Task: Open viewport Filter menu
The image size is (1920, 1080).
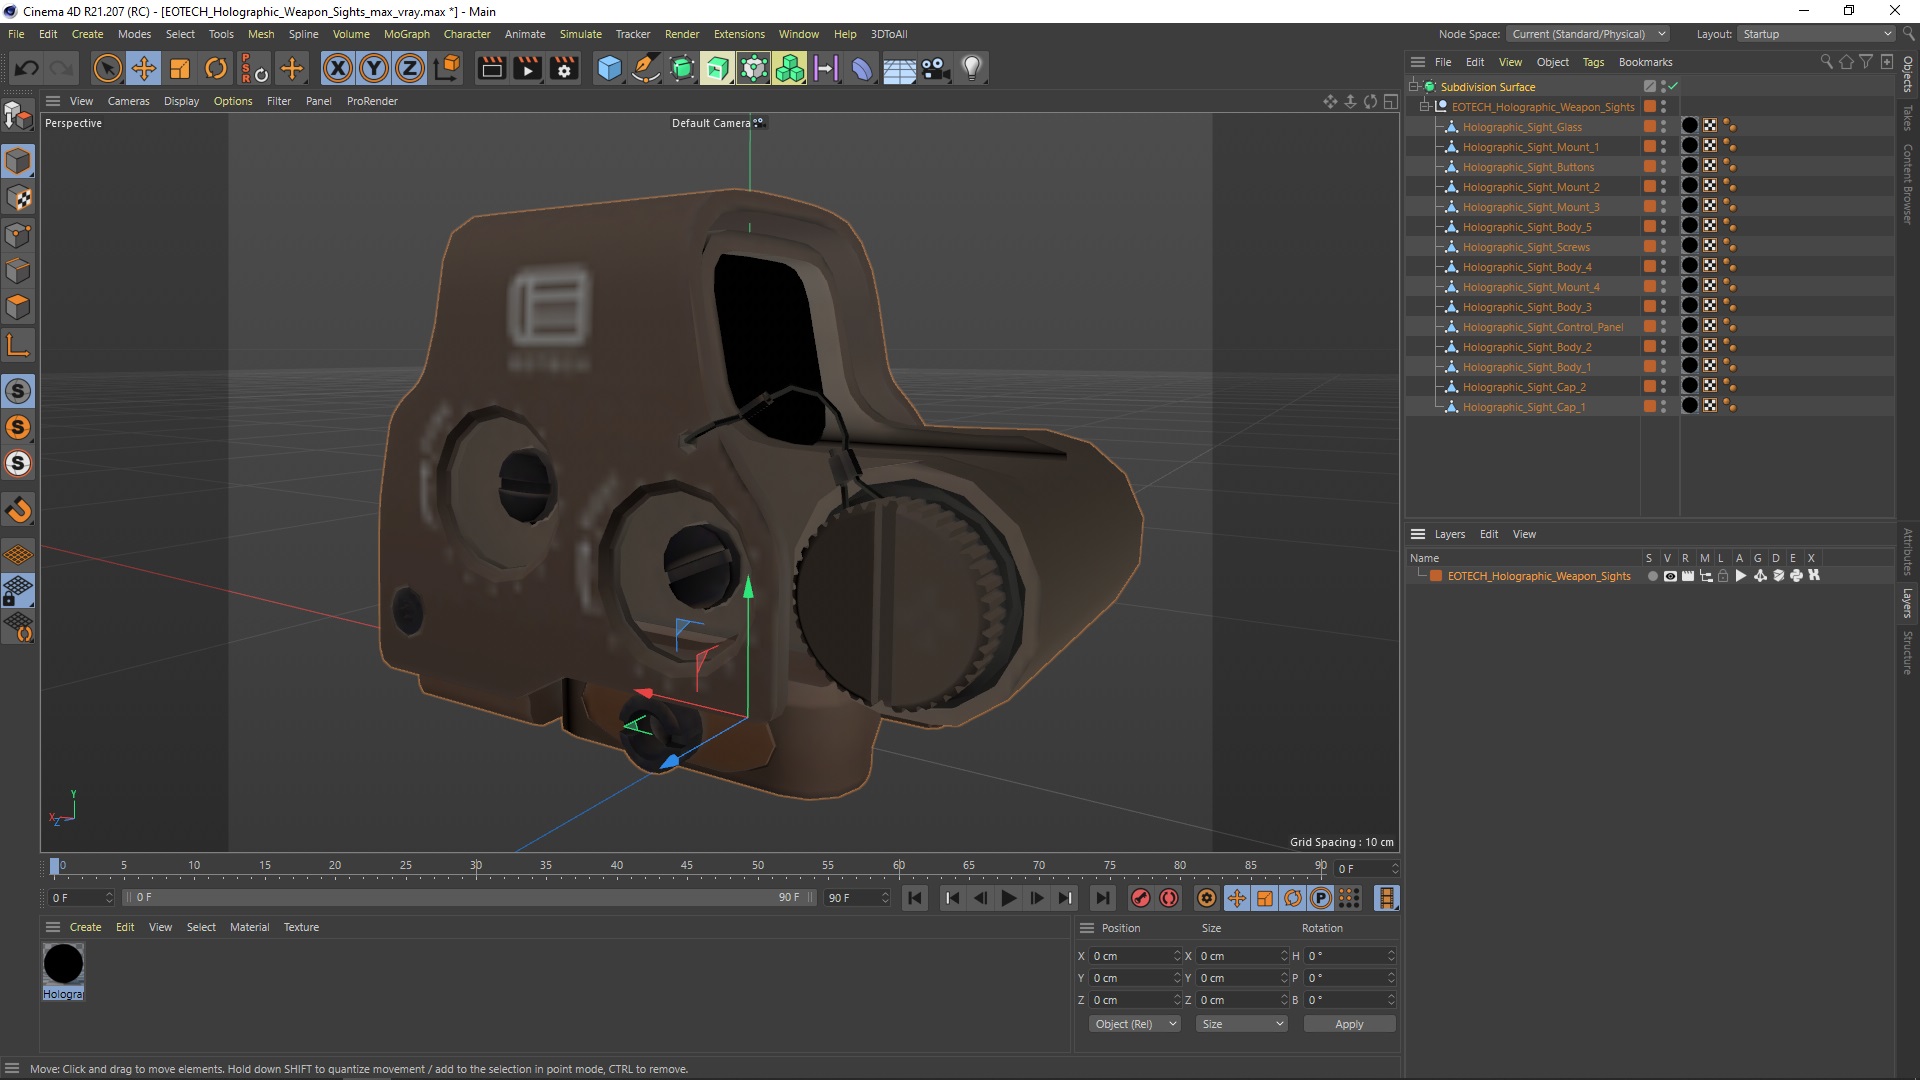Action: click(279, 101)
